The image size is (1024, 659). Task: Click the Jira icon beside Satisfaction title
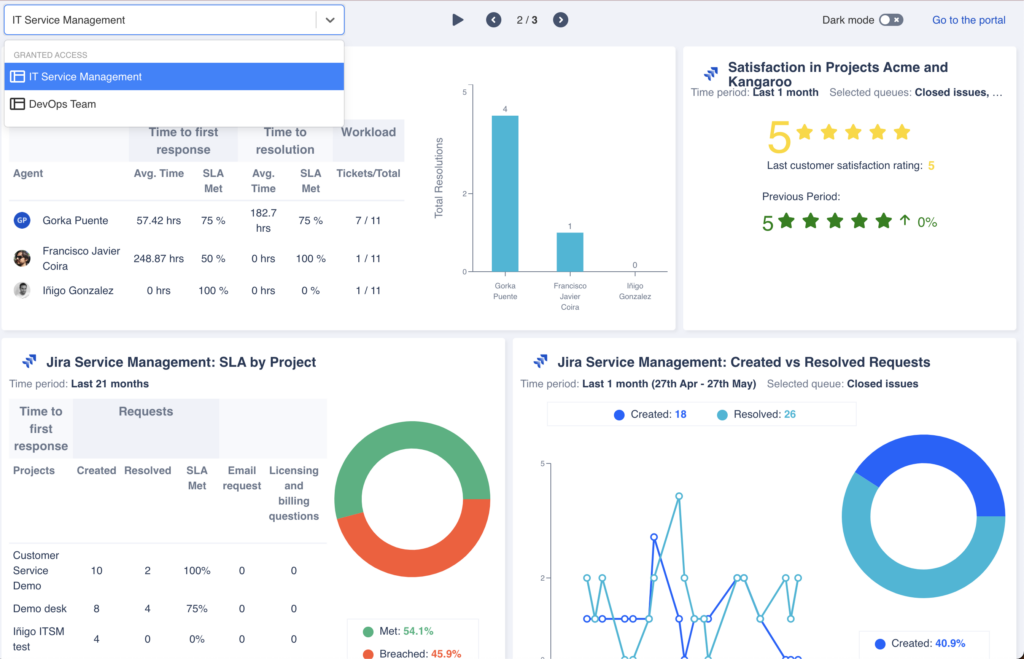tap(711, 72)
